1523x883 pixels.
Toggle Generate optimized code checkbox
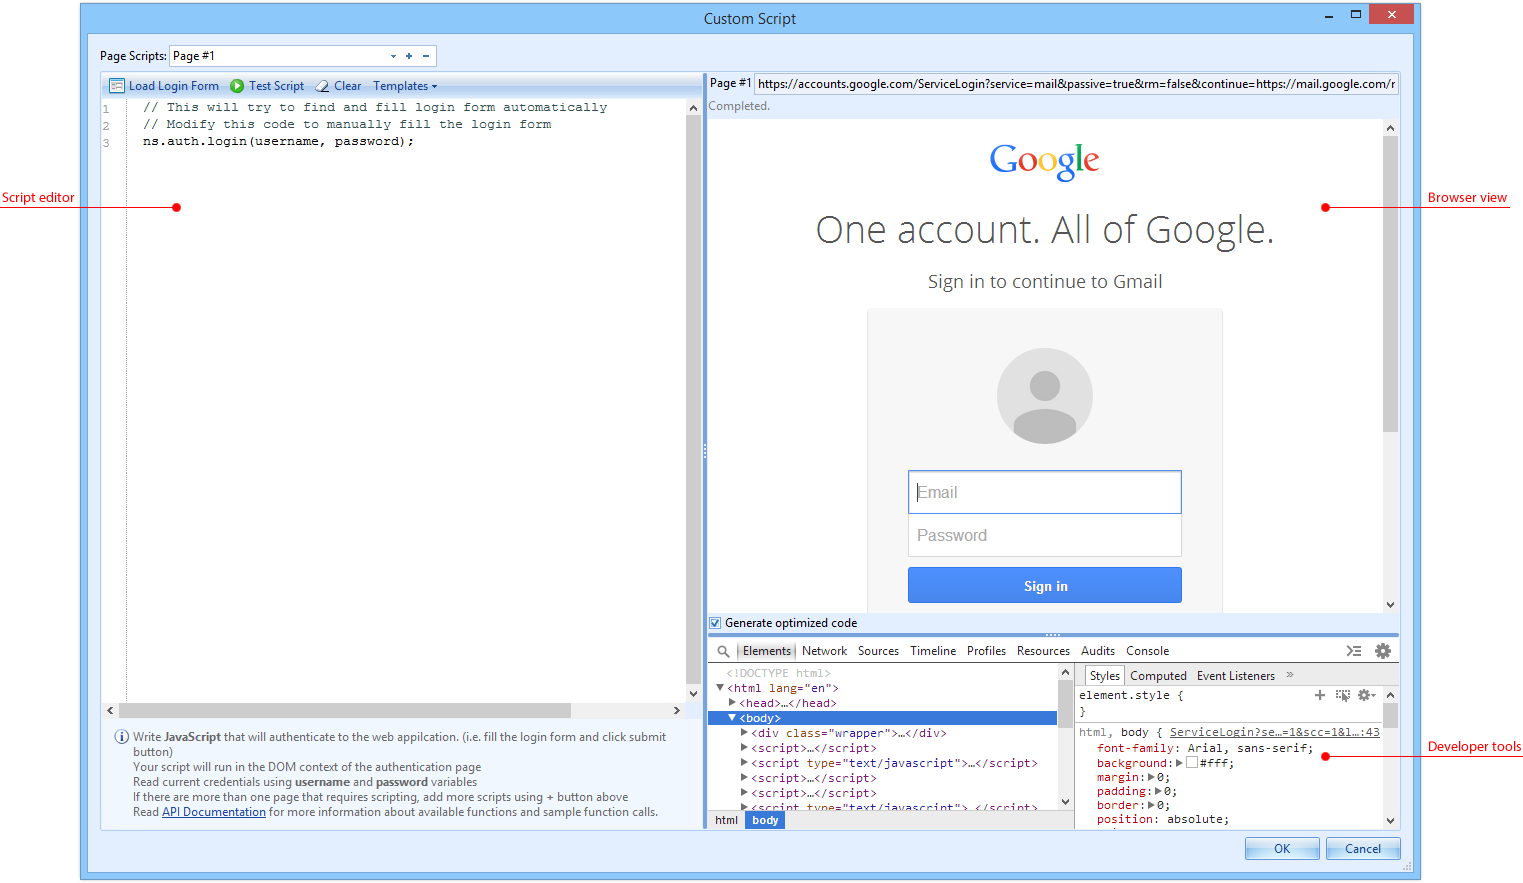(715, 623)
